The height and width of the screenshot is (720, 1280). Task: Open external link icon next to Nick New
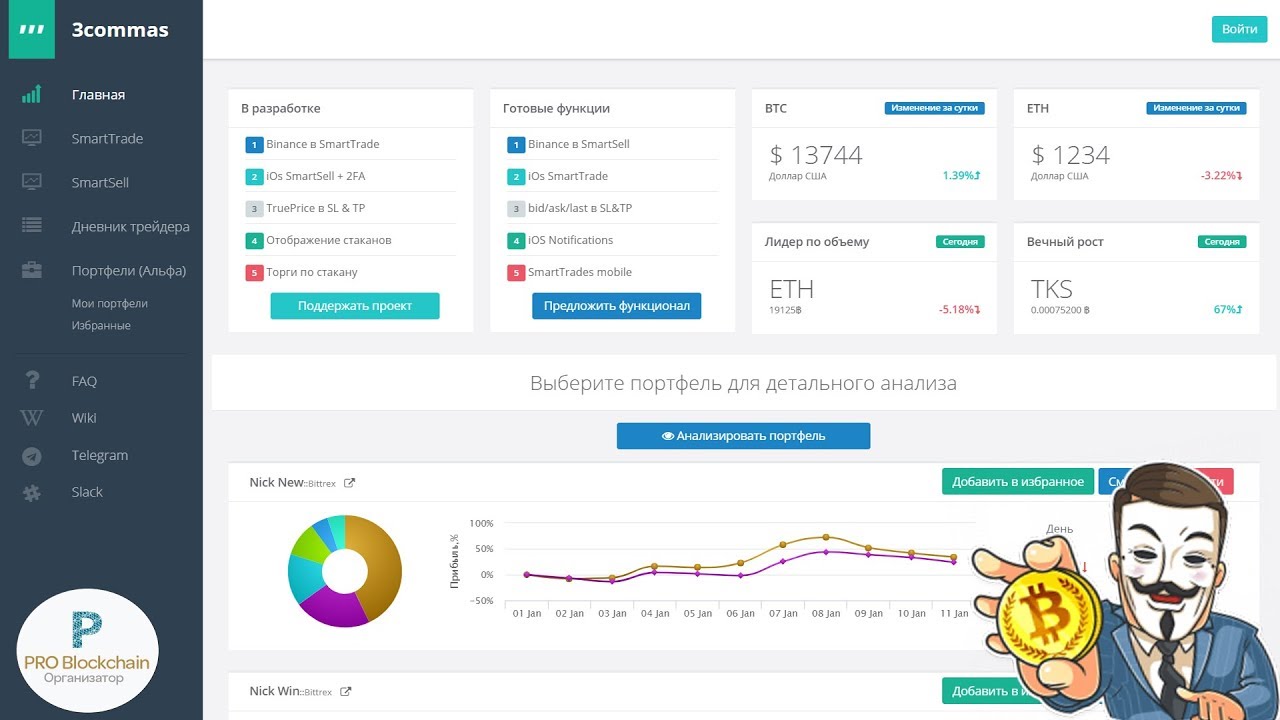click(x=349, y=483)
